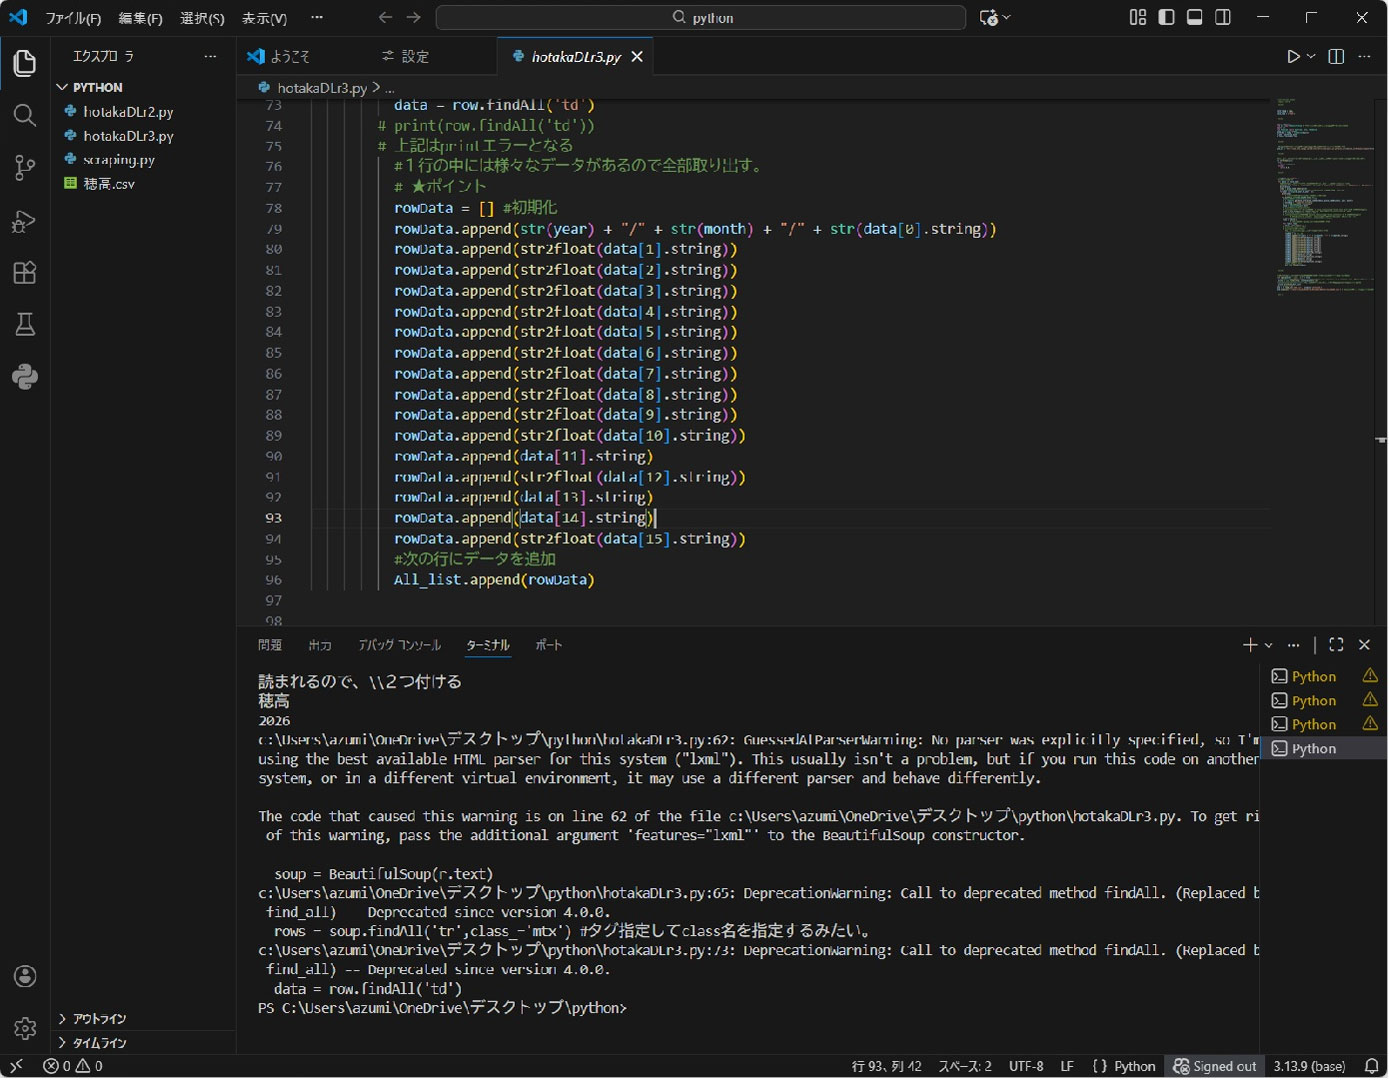Open the Manage settings gear
Screen dimensions: 1389x1080
point(25,1028)
